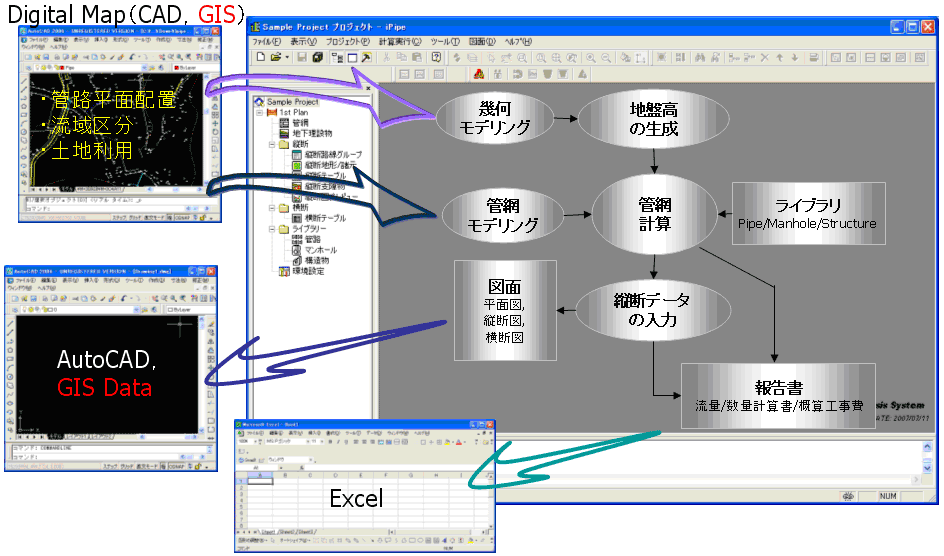Screen dimensions: 944x556
Task: Click the Cut scissors icon
Action: coord(386,58)
